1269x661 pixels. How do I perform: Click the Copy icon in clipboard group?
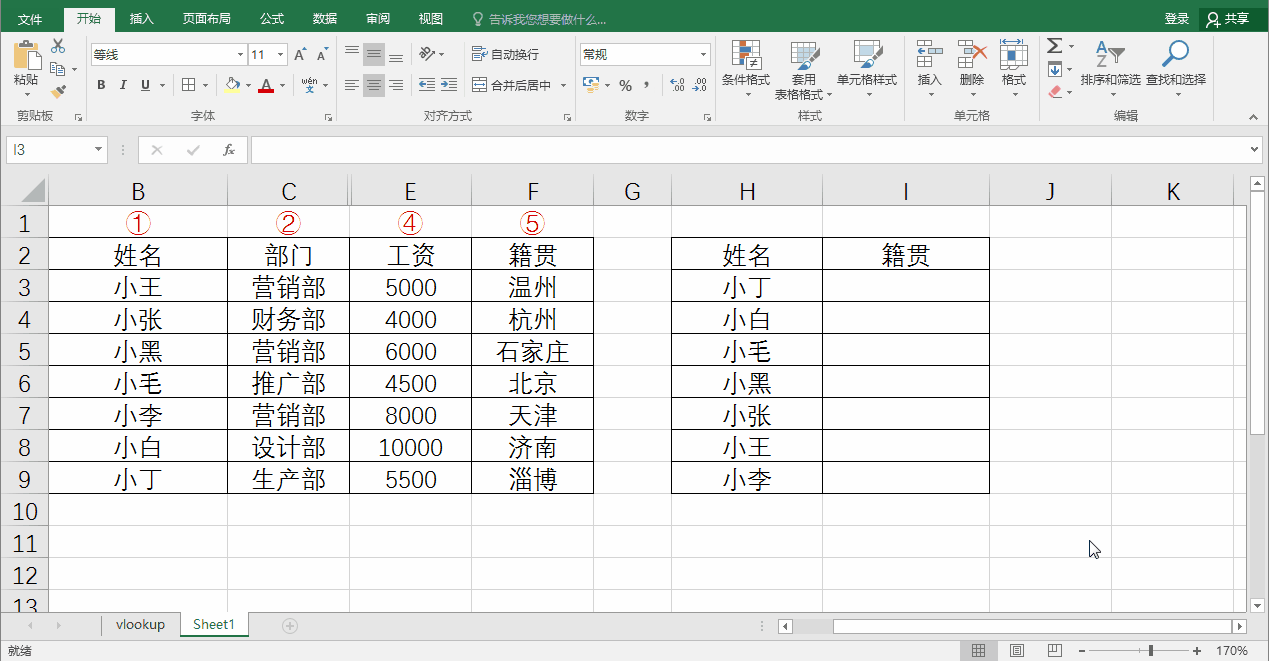click(x=58, y=69)
